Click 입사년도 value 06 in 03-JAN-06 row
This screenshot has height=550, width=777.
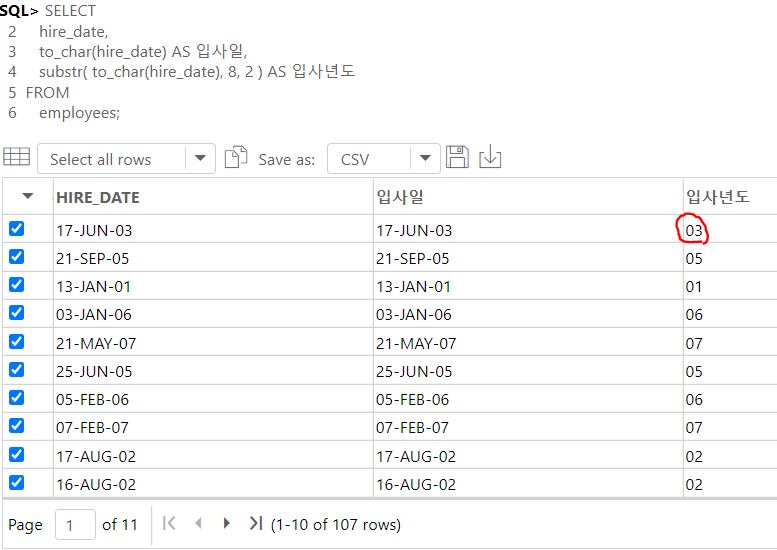[x=694, y=315]
